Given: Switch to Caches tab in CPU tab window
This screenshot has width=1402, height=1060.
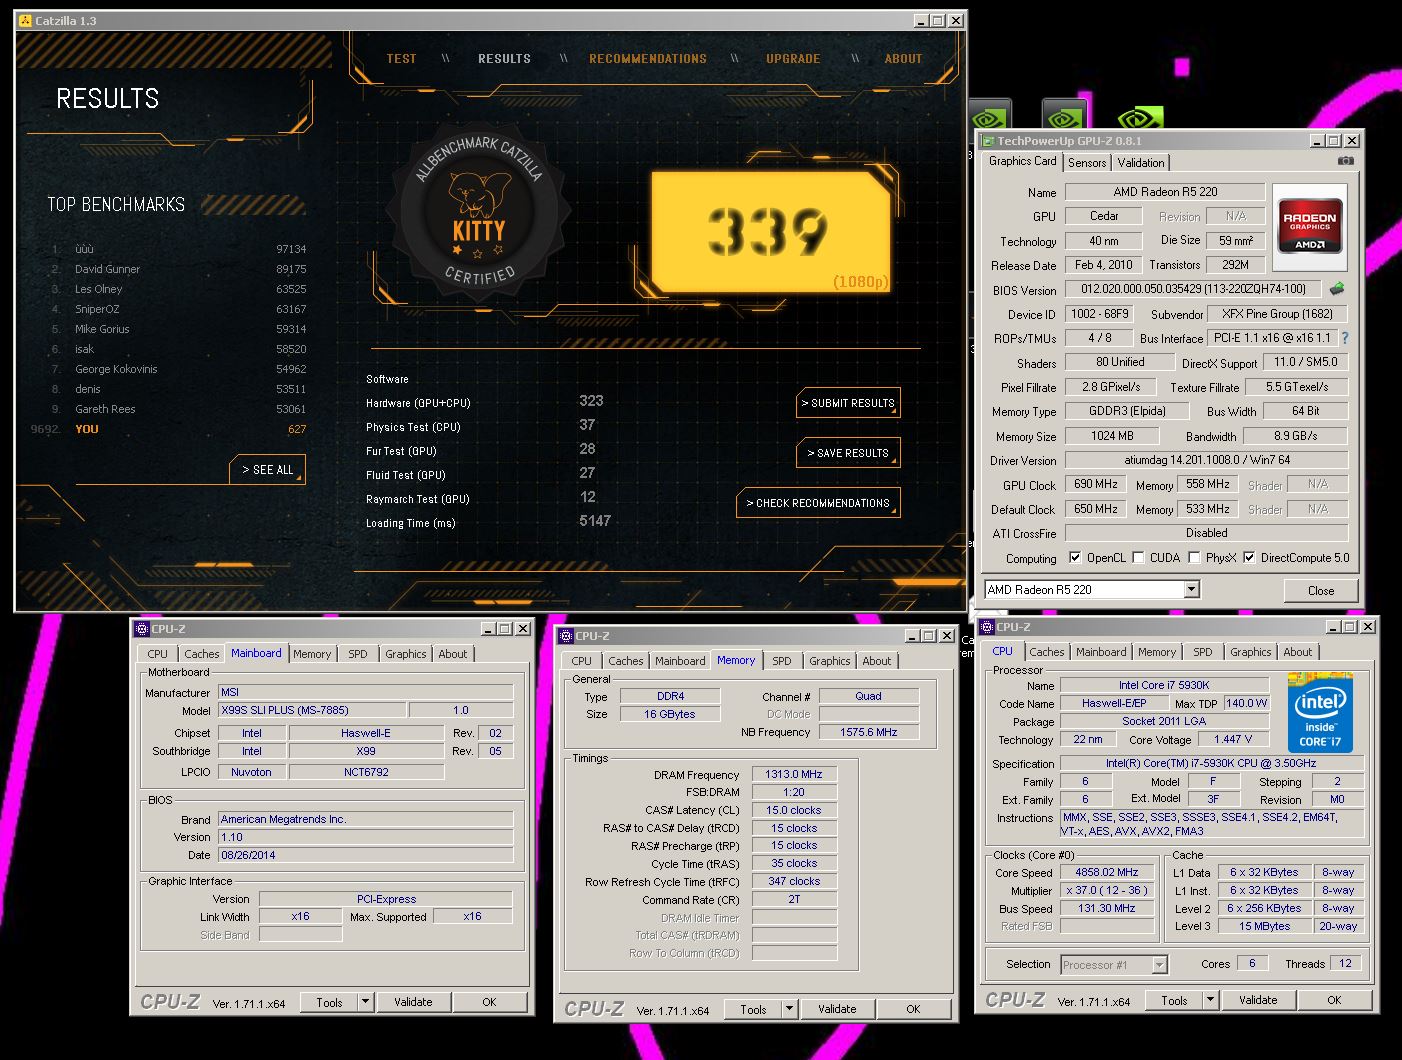Looking at the screenshot, I should coord(1047,652).
